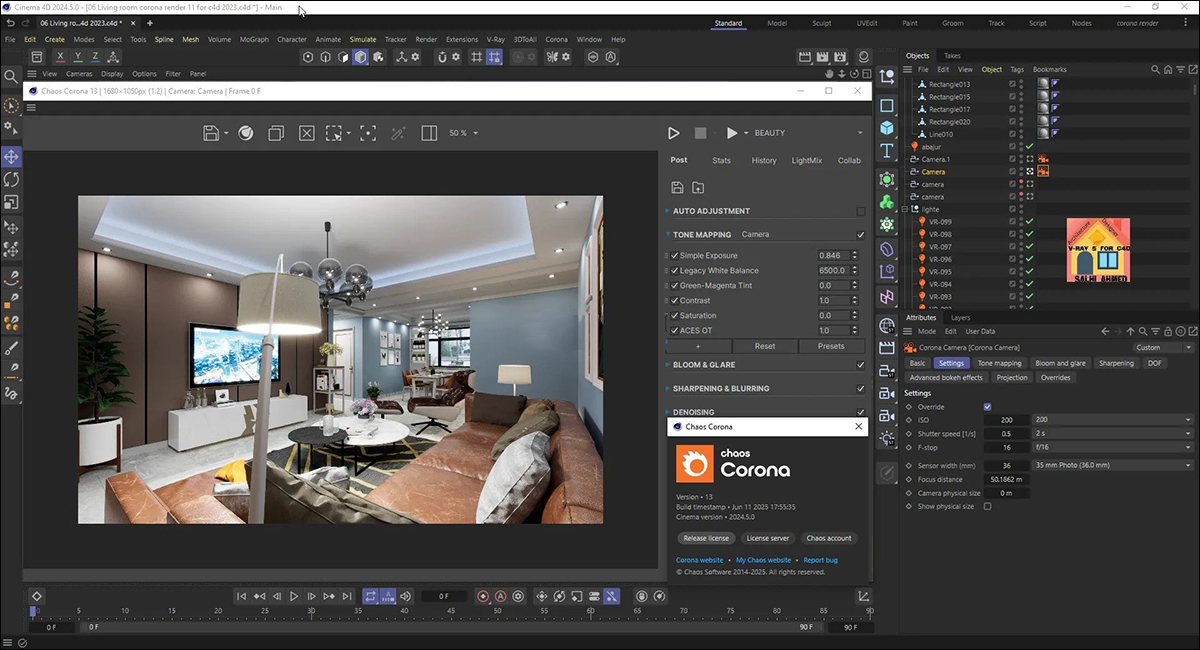Enable the autokeying record icon near the timeline
Screen dimensions: 1200x650
pyautogui.click(x=500, y=596)
